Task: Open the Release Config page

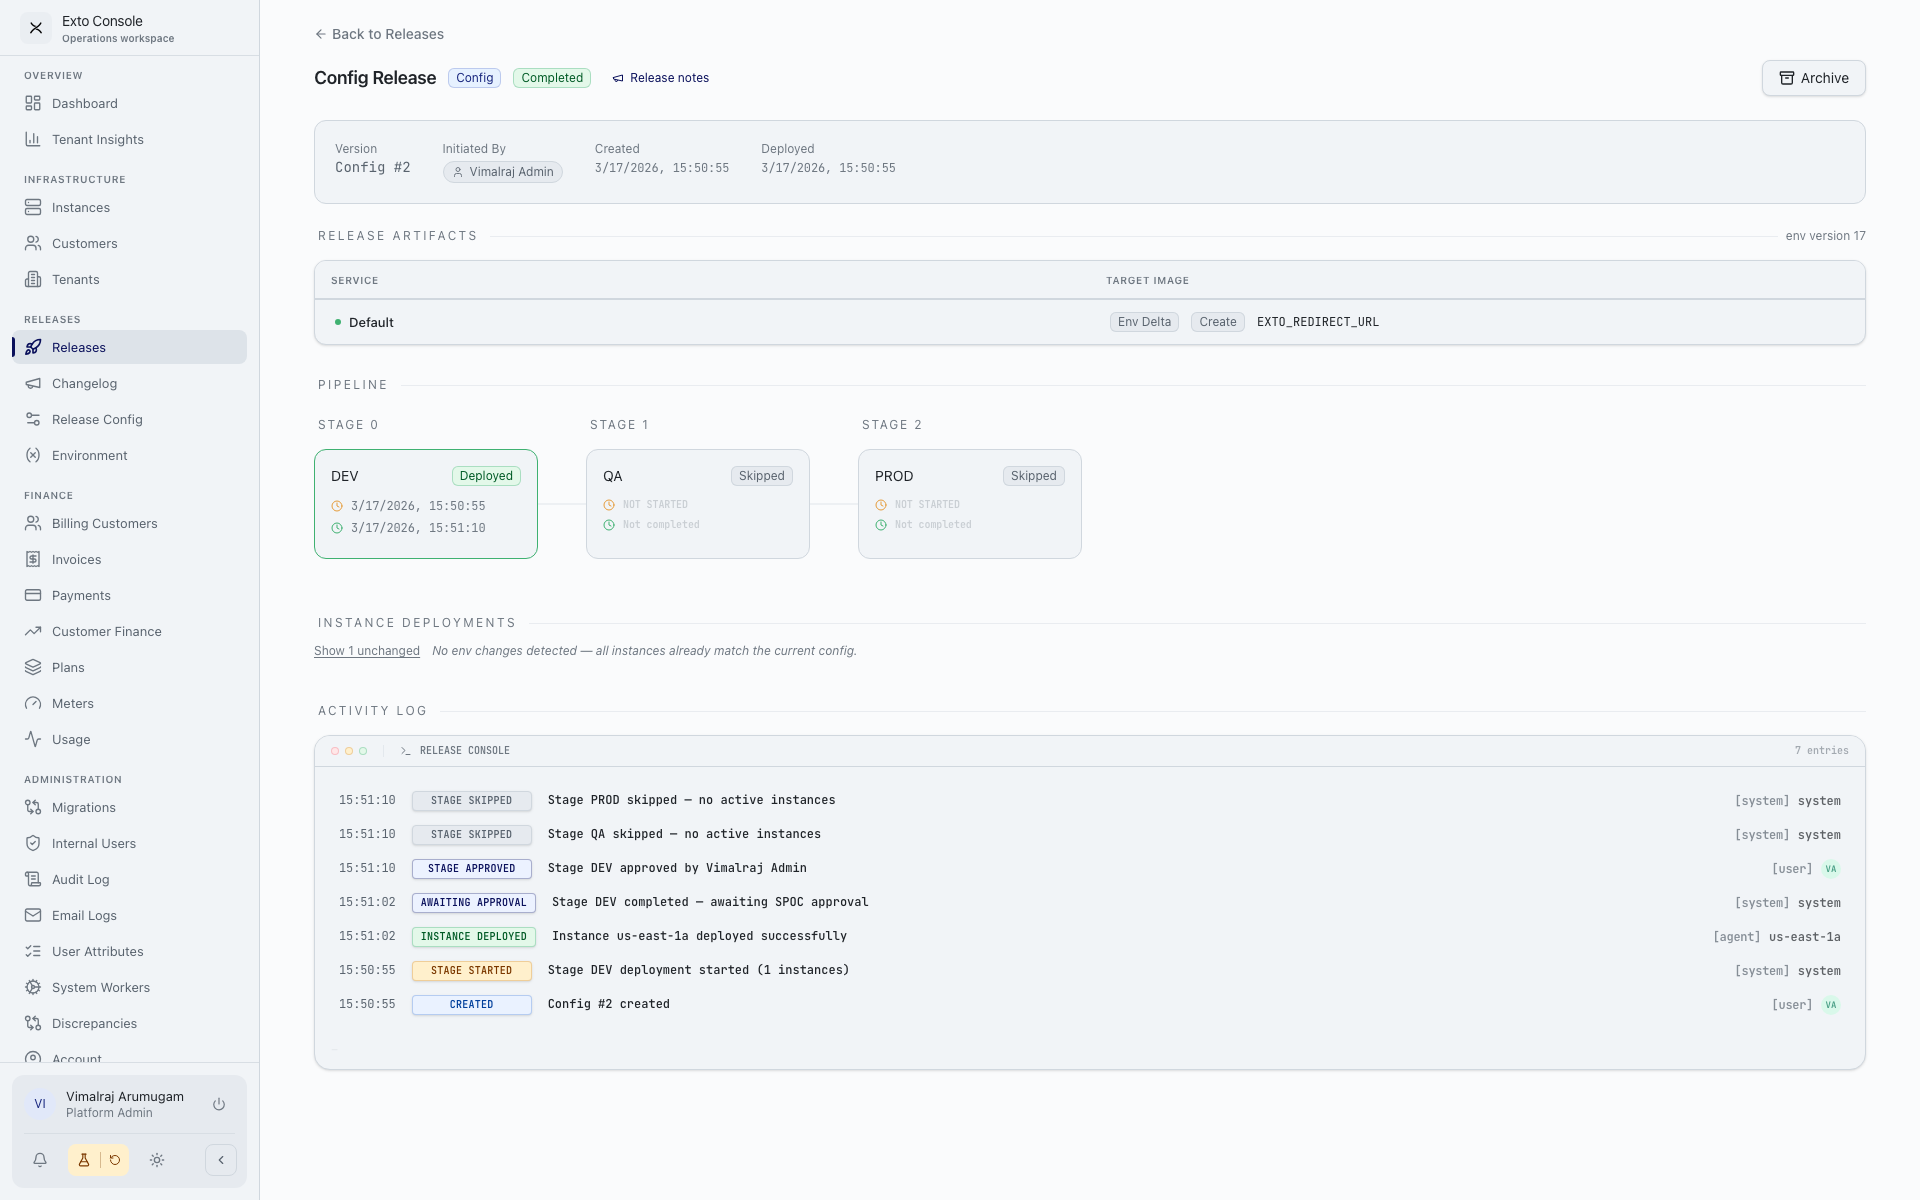Action: click(130, 420)
